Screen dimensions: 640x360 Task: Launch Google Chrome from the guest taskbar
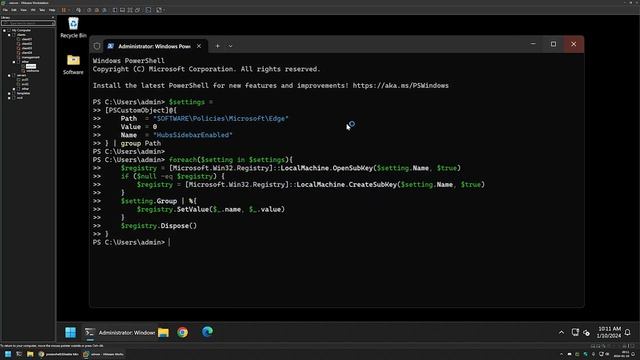tap(182, 332)
